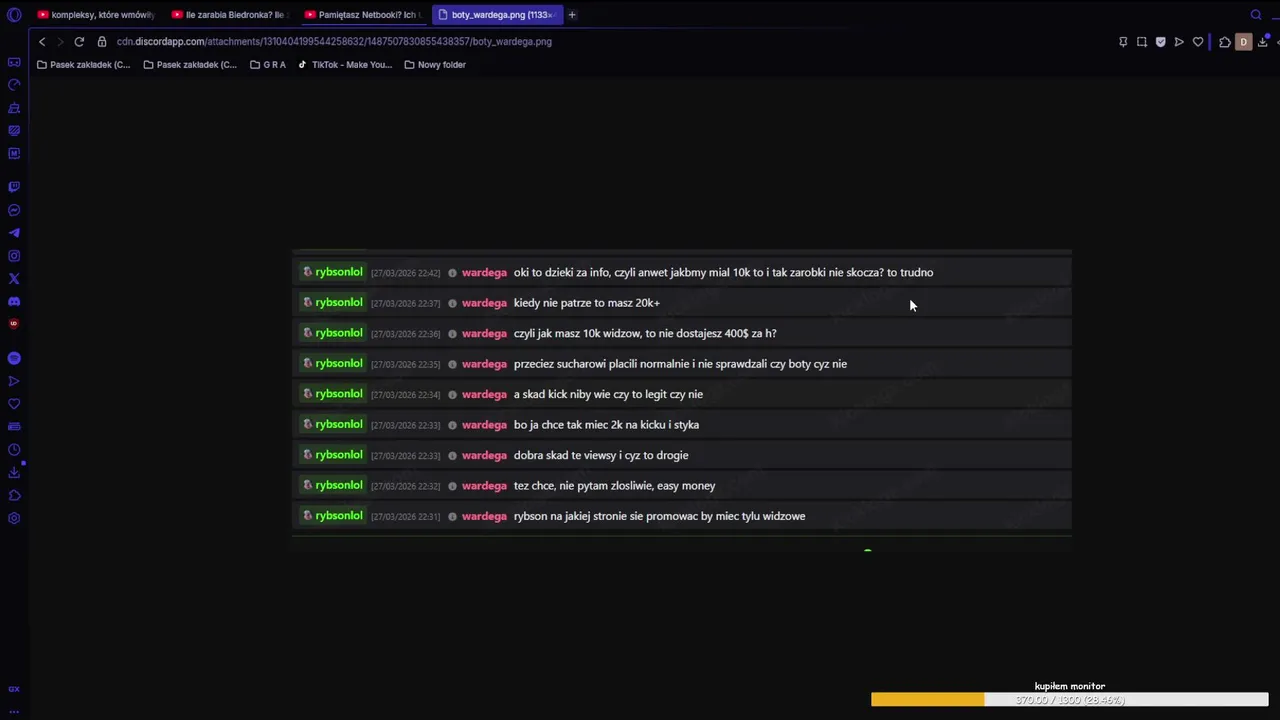The height and width of the screenshot is (720, 1280).
Task: Open 'TikTok - Make You...' bookmark
Action: click(345, 65)
